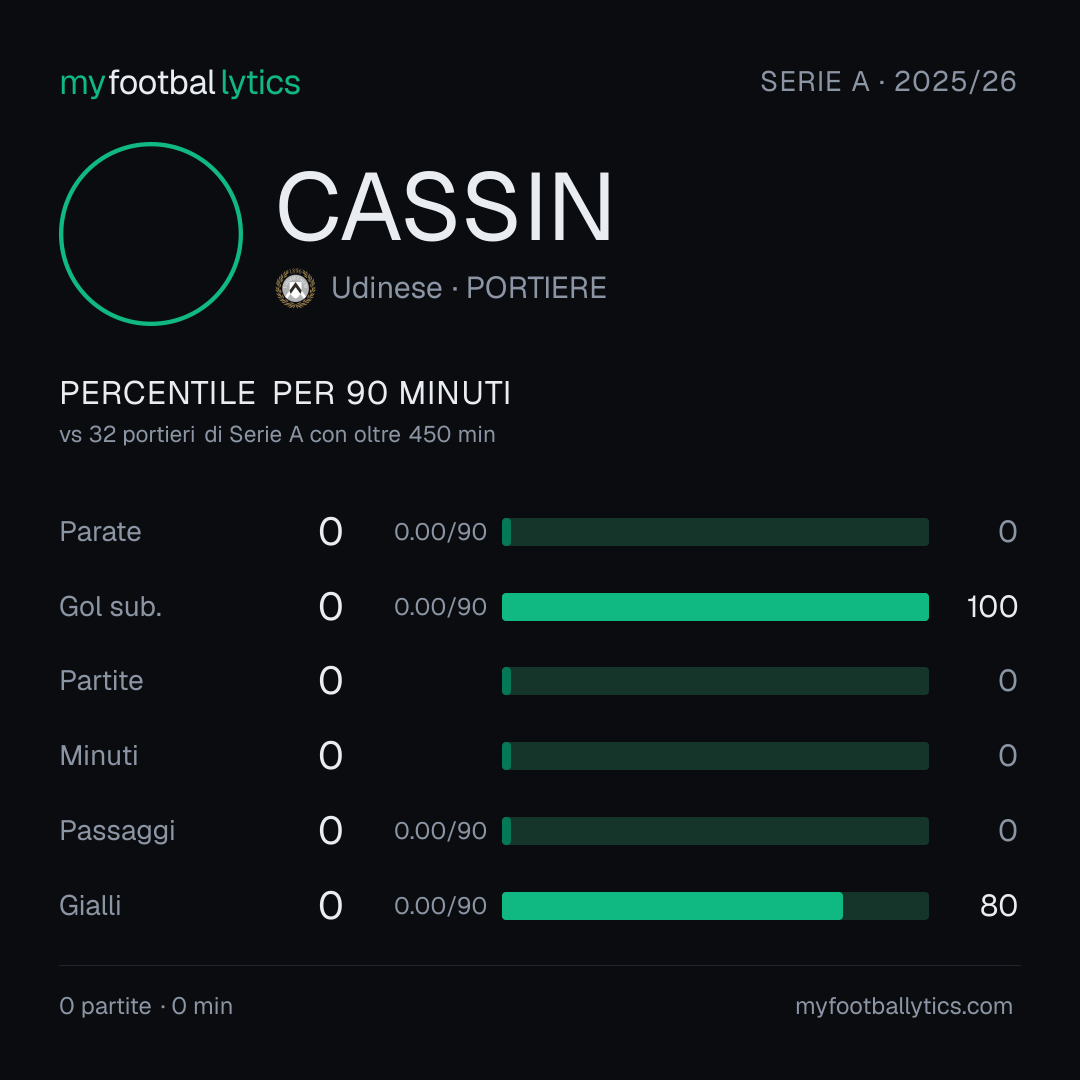Select the PERCENTILE PER 90 MINUTI heading
The image size is (1080, 1080).
[x=285, y=393]
